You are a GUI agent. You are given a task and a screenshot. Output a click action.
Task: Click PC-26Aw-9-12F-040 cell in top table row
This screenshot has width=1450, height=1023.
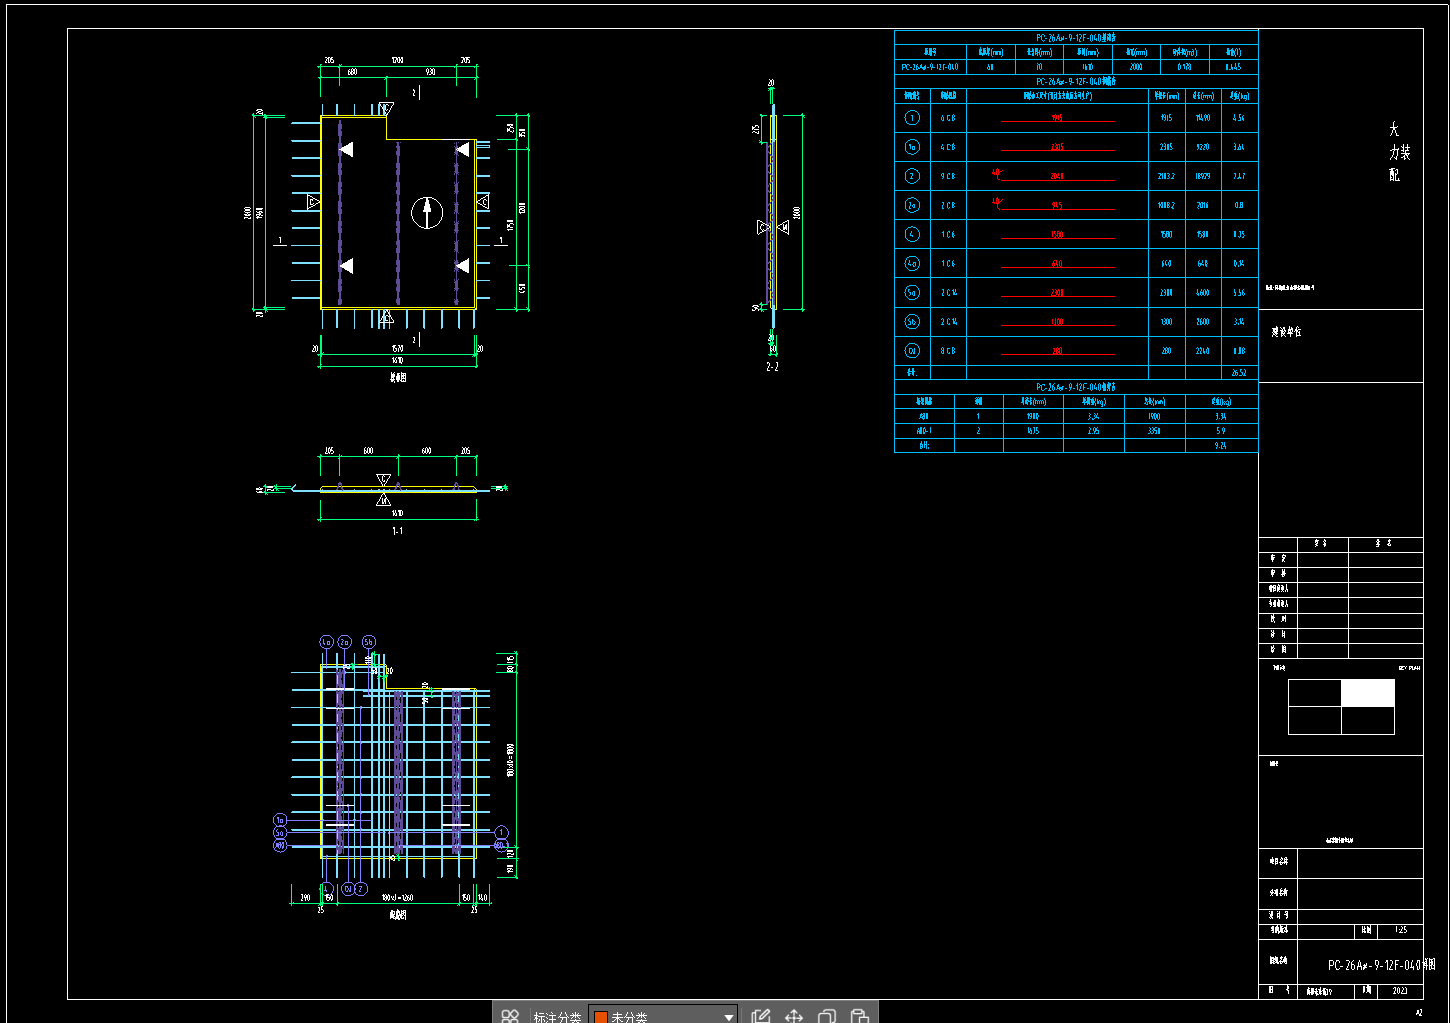pyautogui.click(x=930, y=67)
